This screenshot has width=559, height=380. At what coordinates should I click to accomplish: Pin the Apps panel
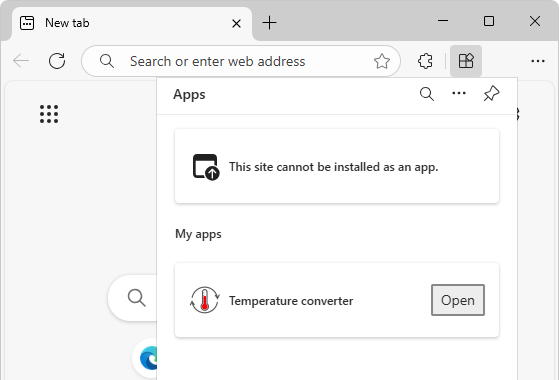tap(491, 94)
